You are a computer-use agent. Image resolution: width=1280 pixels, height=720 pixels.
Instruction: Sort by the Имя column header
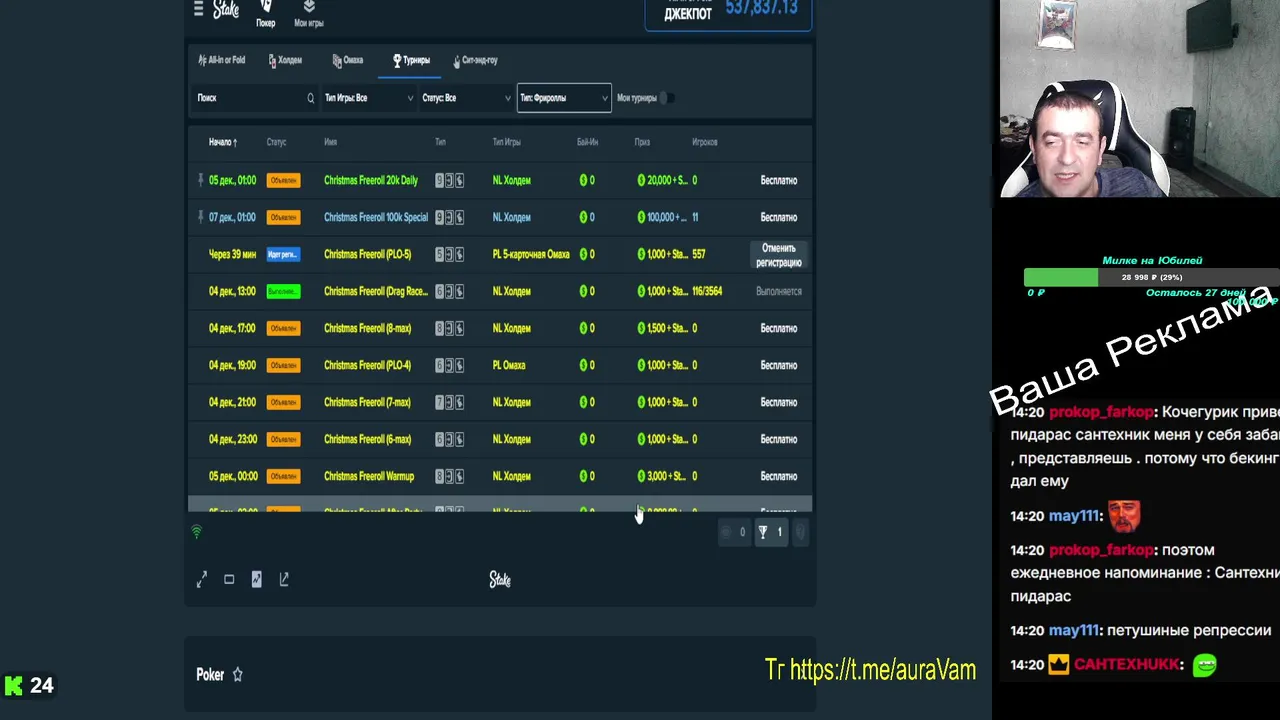click(x=330, y=142)
